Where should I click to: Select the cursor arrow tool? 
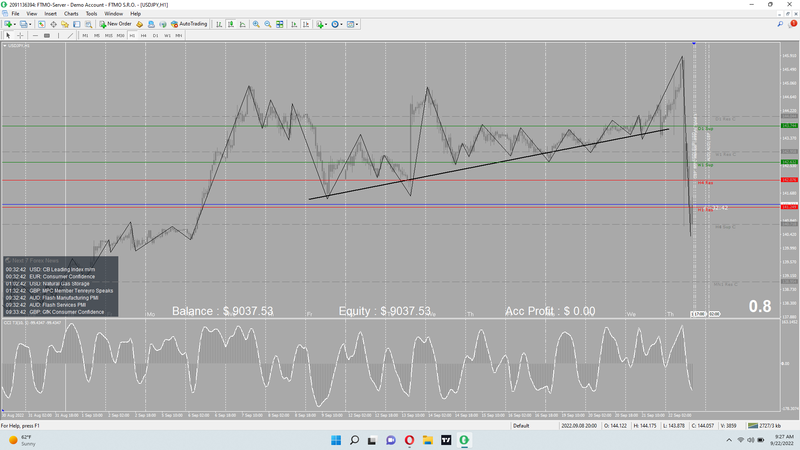coord(8,35)
